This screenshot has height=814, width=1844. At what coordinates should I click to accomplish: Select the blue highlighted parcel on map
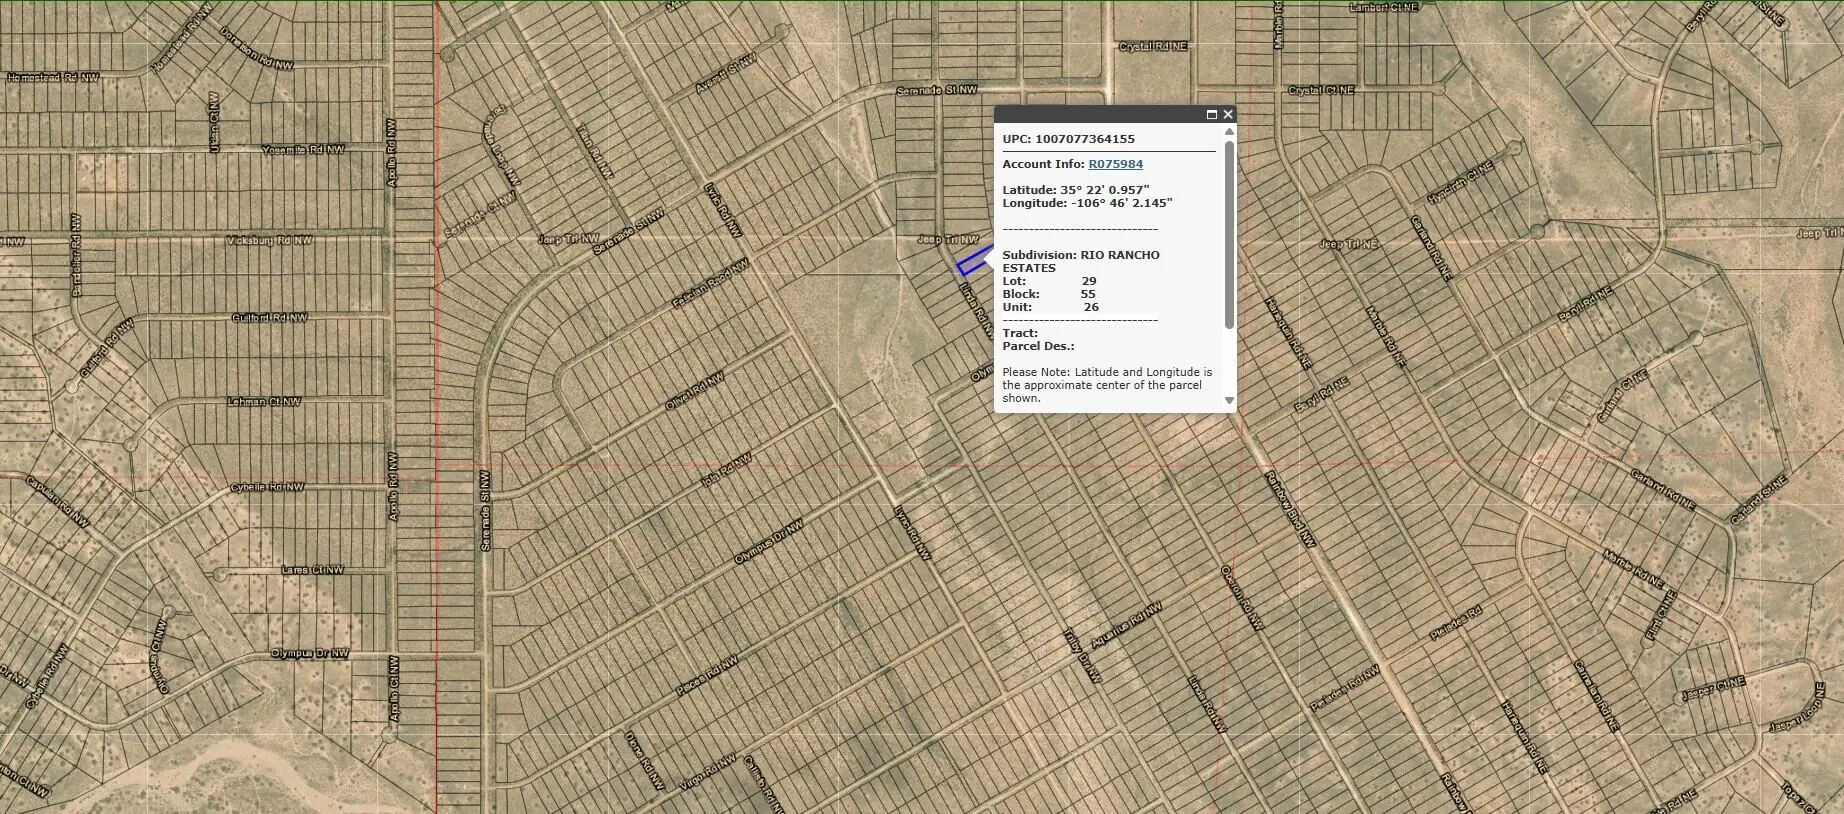(x=970, y=264)
